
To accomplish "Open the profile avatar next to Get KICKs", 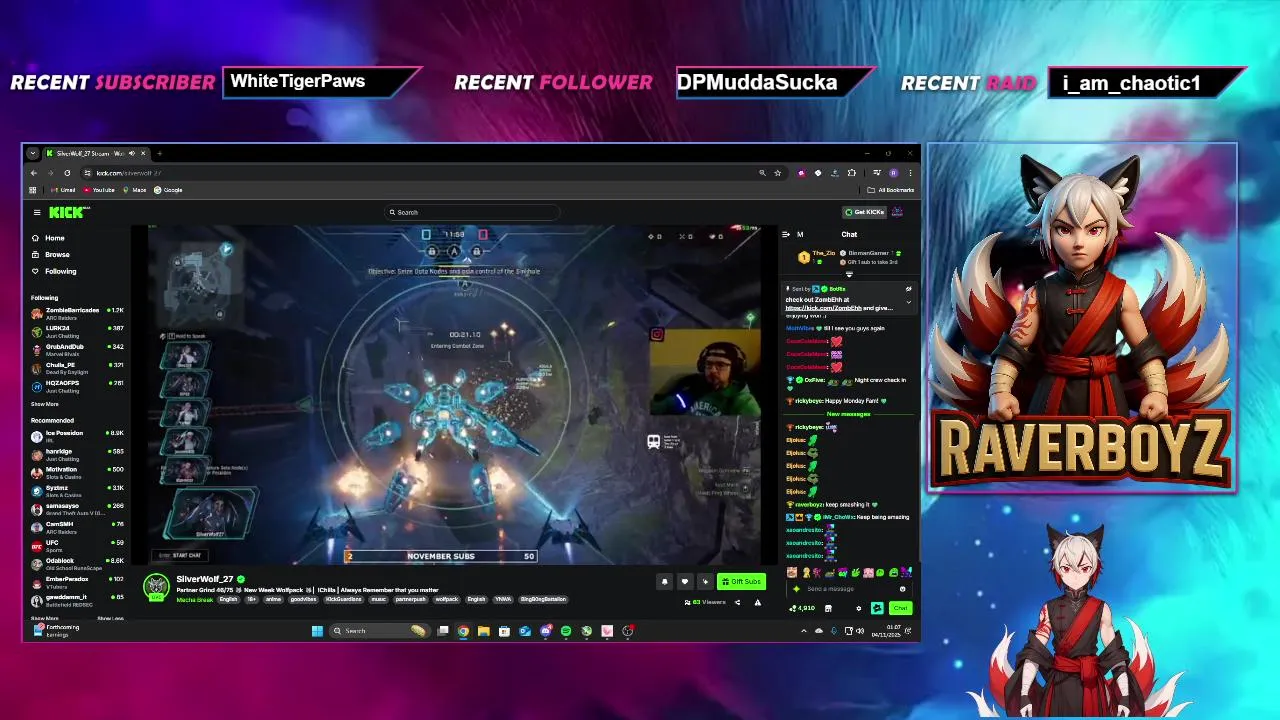I will (898, 212).
